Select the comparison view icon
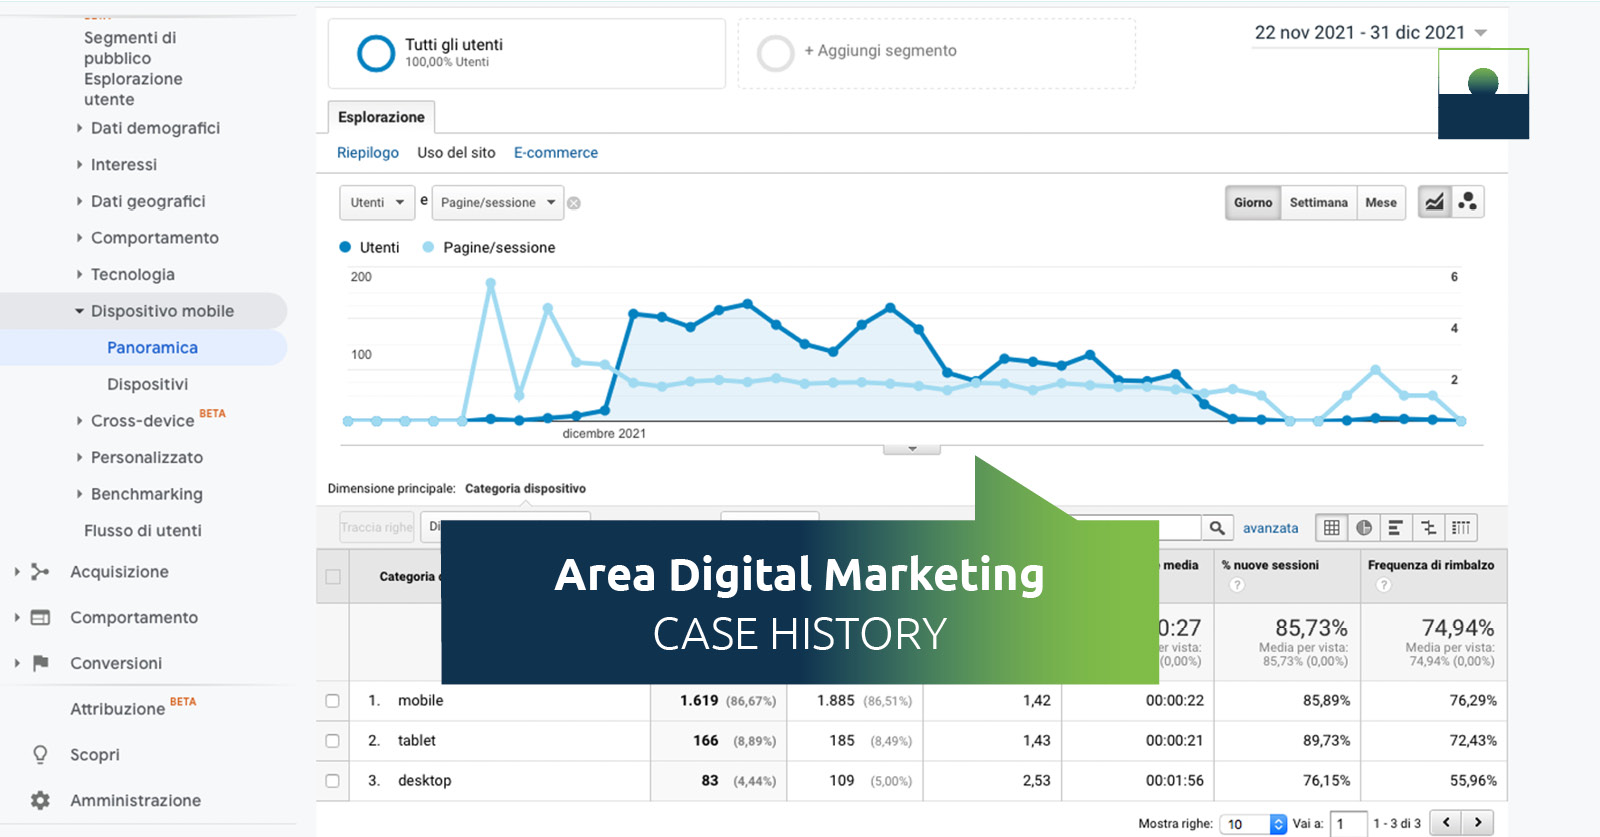This screenshot has width=1600, height=837. (1428, 528)
